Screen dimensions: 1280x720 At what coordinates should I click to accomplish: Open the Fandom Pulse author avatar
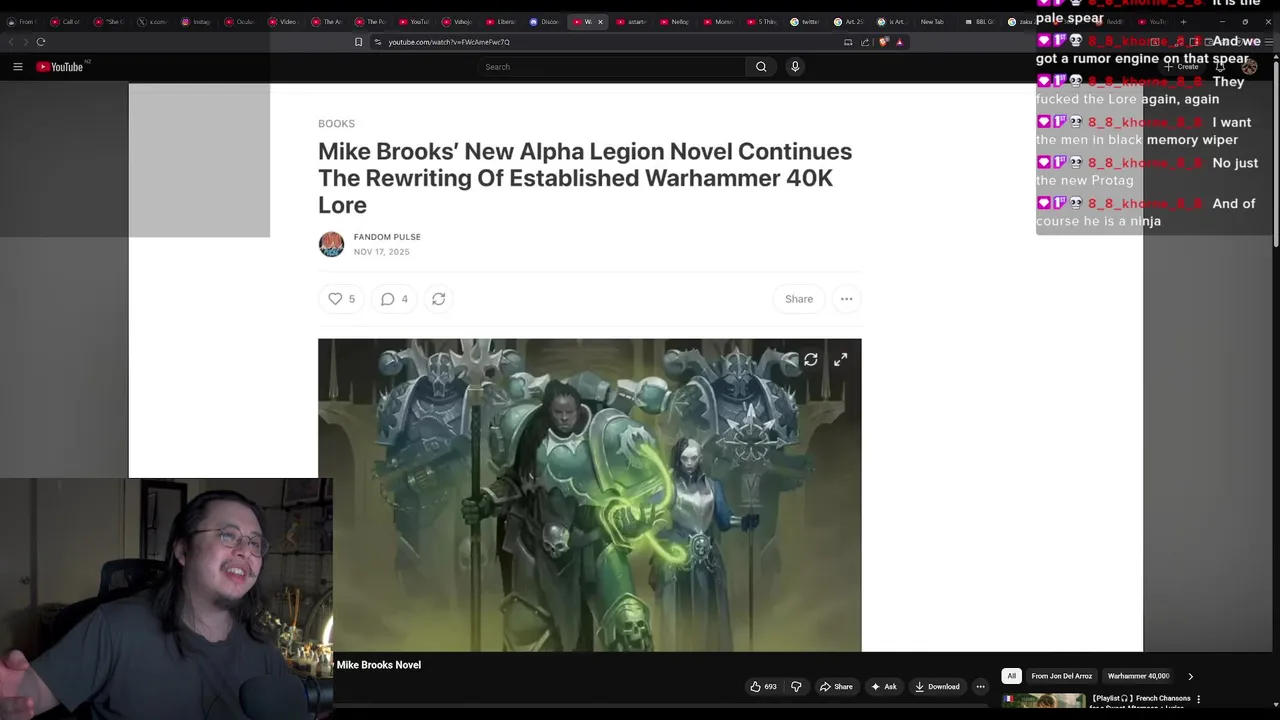click(331, 244)
